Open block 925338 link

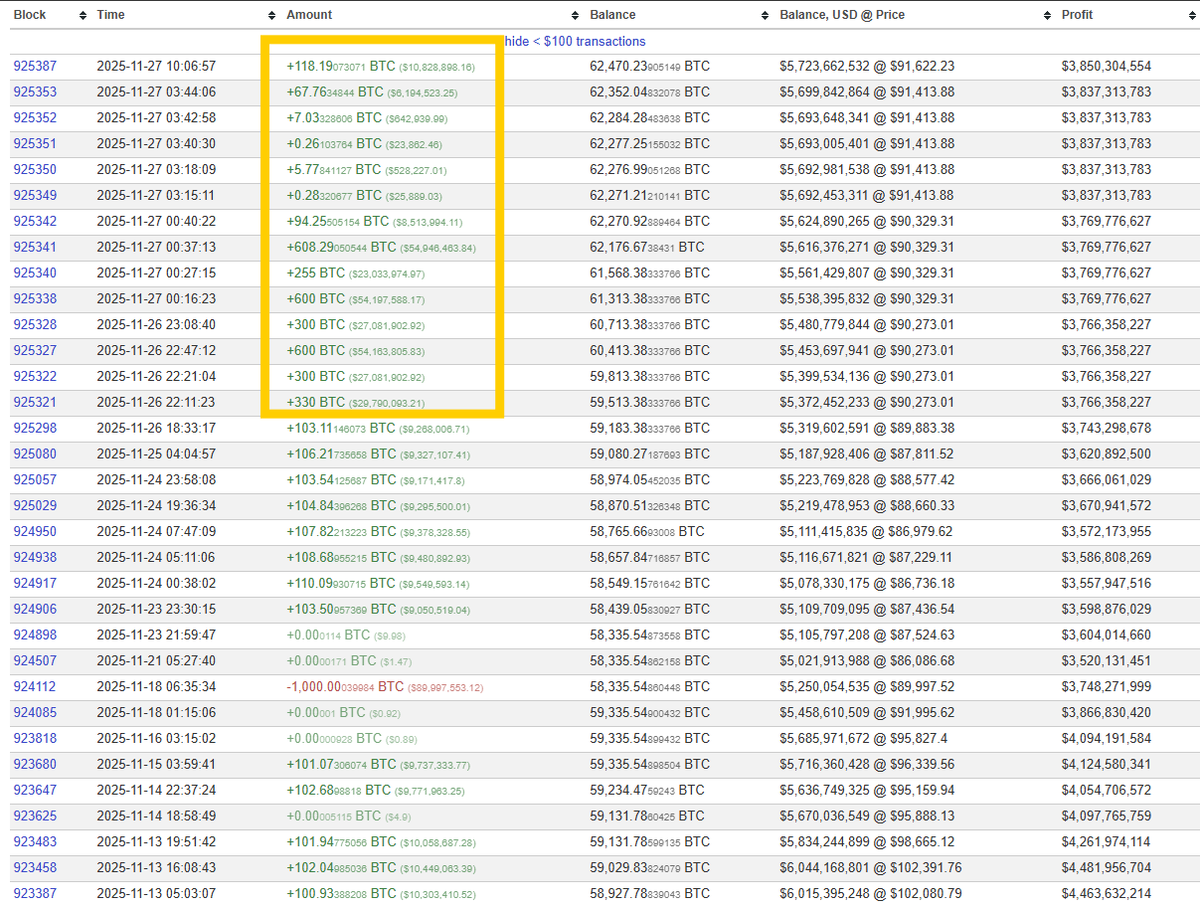(x=35, y=299)
